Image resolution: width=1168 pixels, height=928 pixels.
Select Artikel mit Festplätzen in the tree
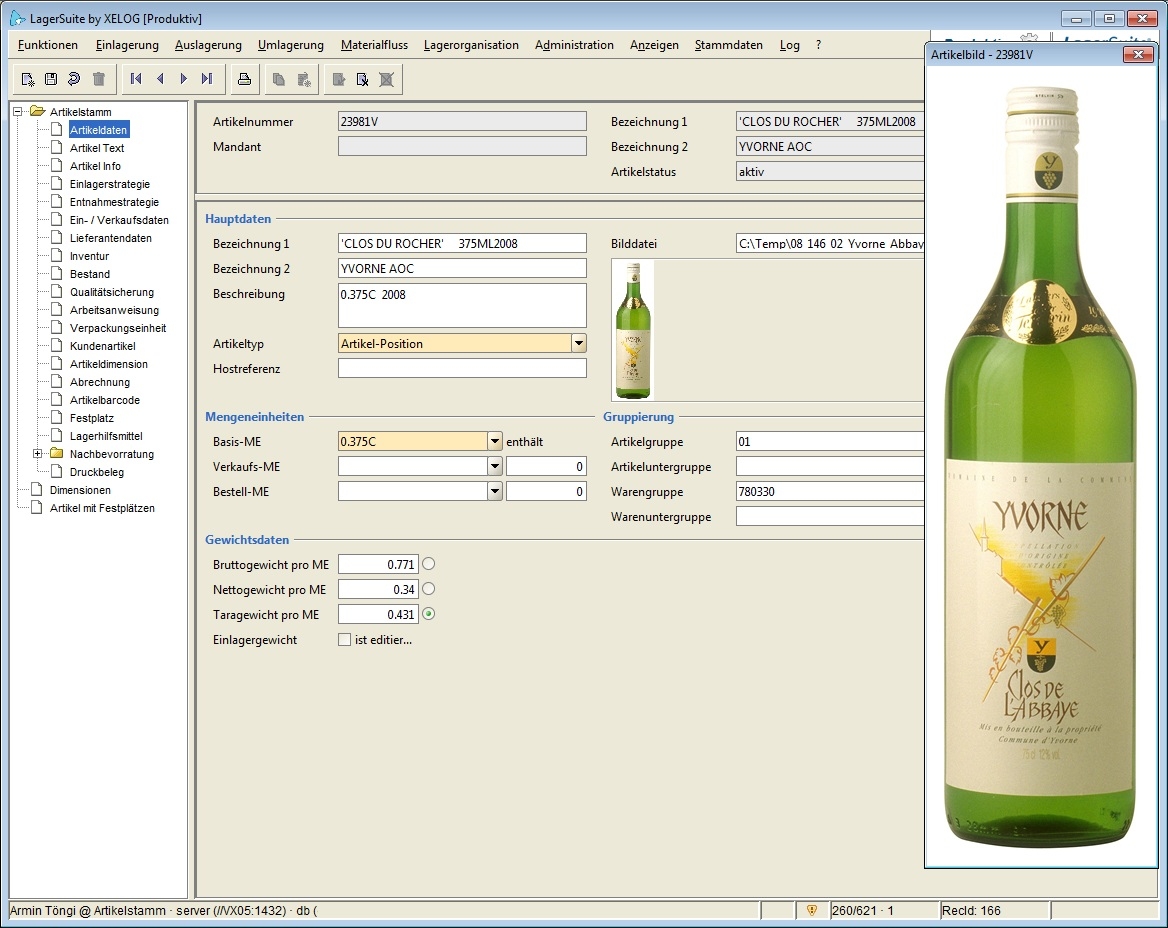(102, 508)
